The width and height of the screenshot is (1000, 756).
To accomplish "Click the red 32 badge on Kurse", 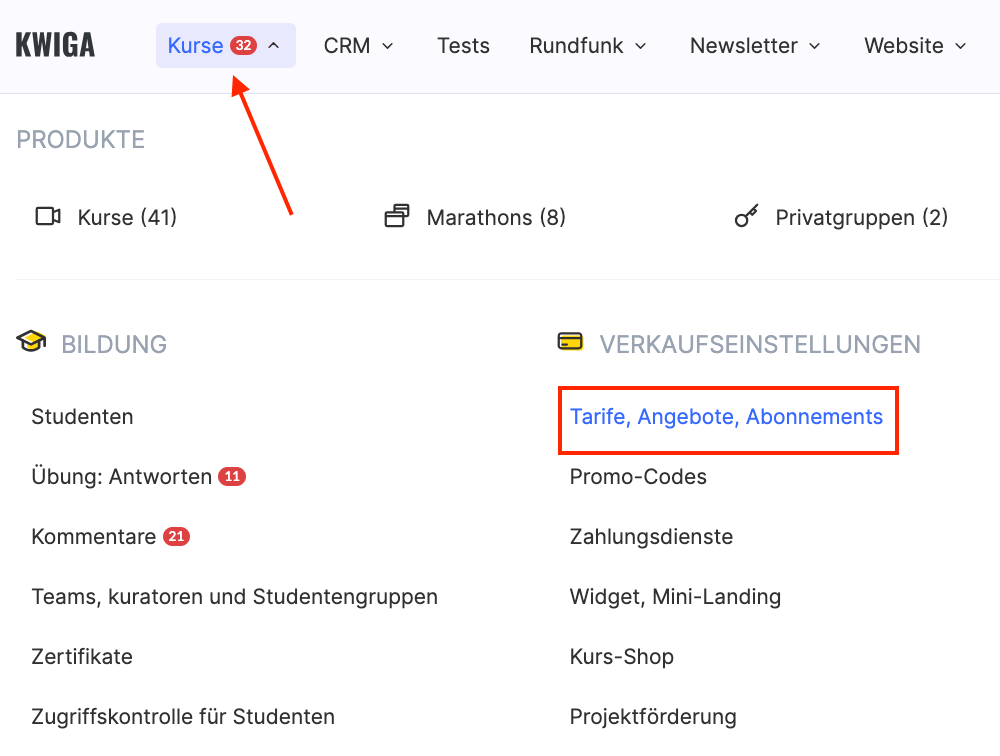I will pos(243,46).
